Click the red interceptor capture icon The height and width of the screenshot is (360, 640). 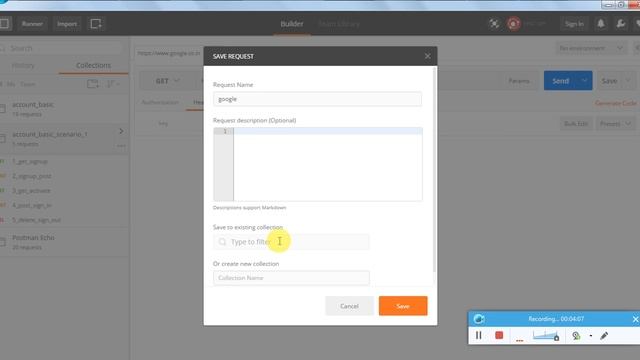pyautogui.click(x=513, y=24)
